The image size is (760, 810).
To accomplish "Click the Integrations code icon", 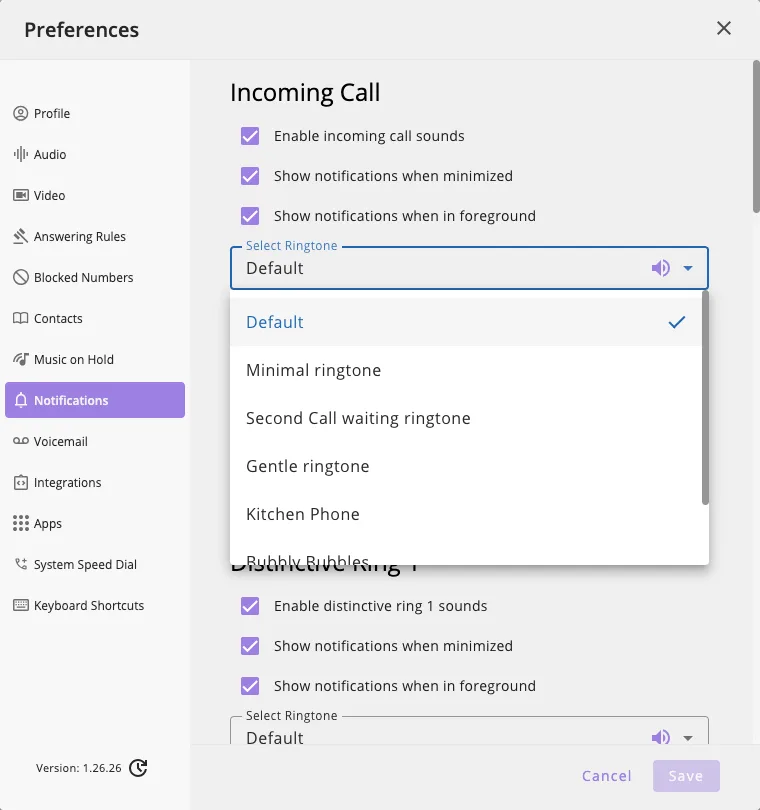I will (x=21, y=482).
